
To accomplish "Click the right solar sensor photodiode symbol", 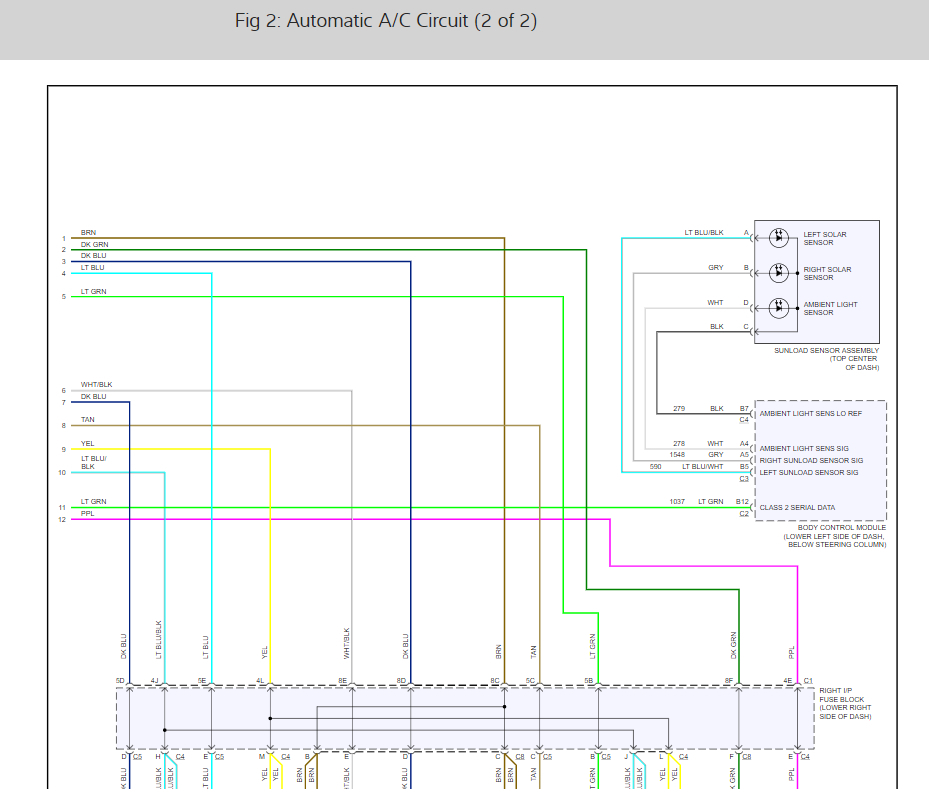I will [x=779, y=273].
